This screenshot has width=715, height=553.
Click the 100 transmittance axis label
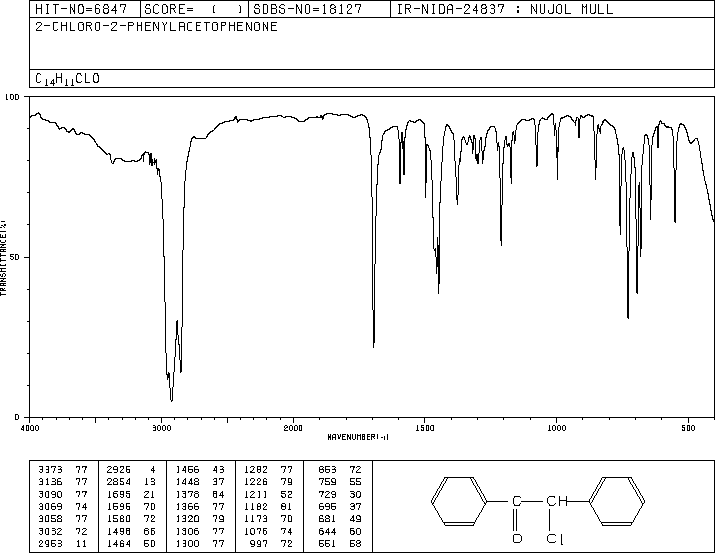coord(12,97)
